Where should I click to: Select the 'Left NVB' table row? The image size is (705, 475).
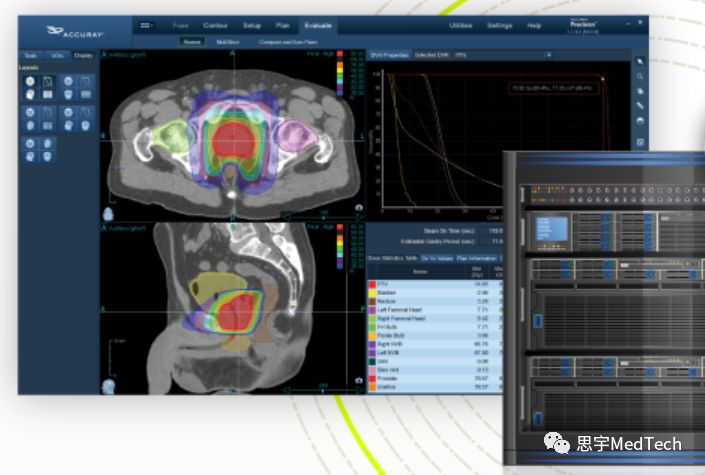click(x=435, y=353)
